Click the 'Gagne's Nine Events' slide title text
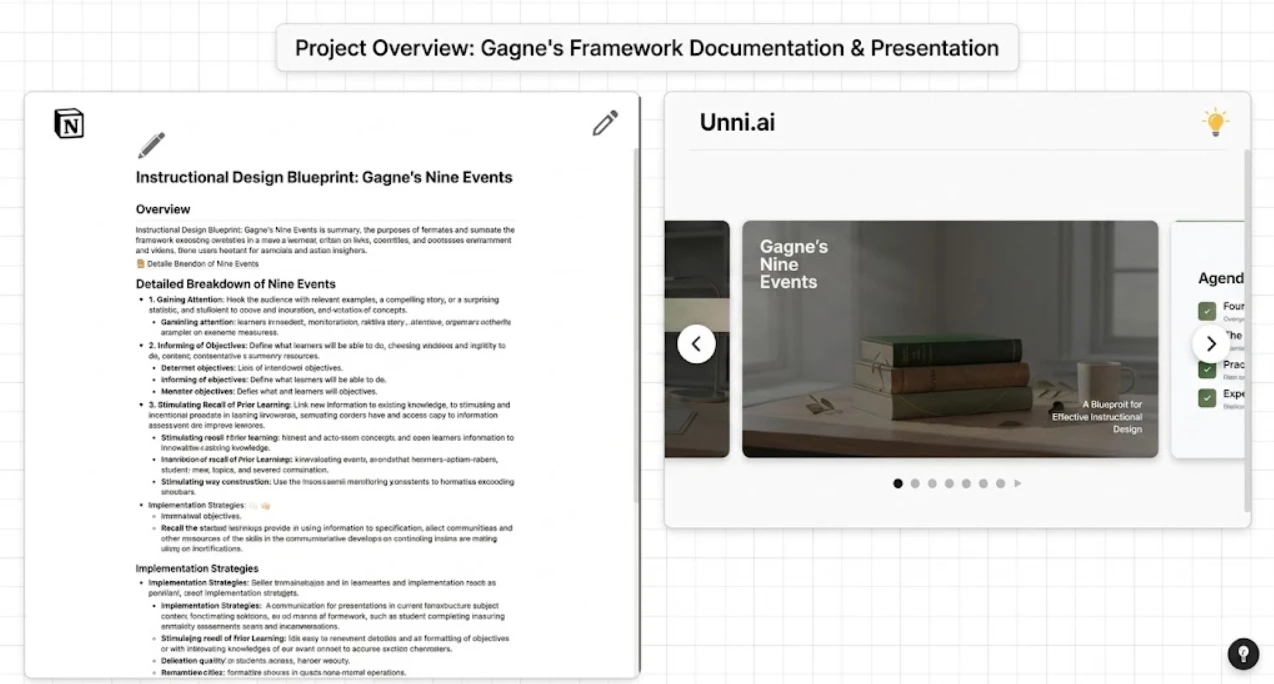This screenshot has height=684, width=1274. click(x=794, y=264)
